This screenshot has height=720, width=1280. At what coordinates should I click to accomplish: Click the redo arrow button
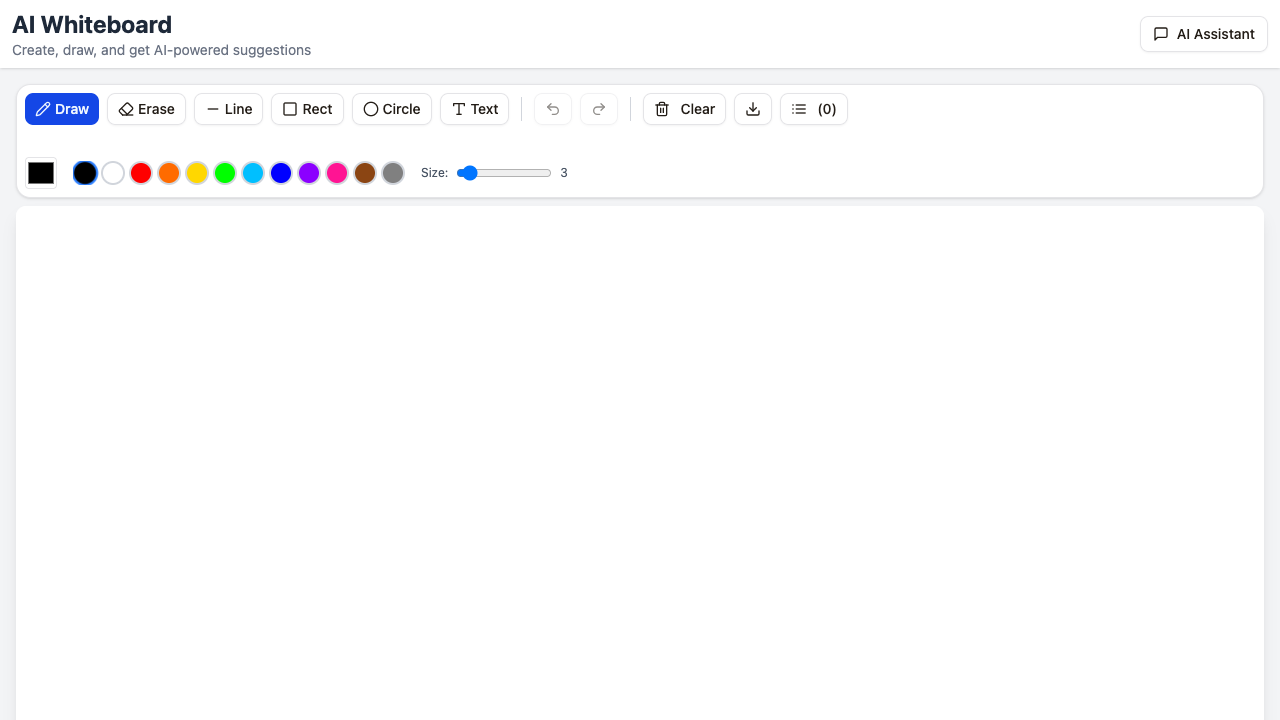599,109
